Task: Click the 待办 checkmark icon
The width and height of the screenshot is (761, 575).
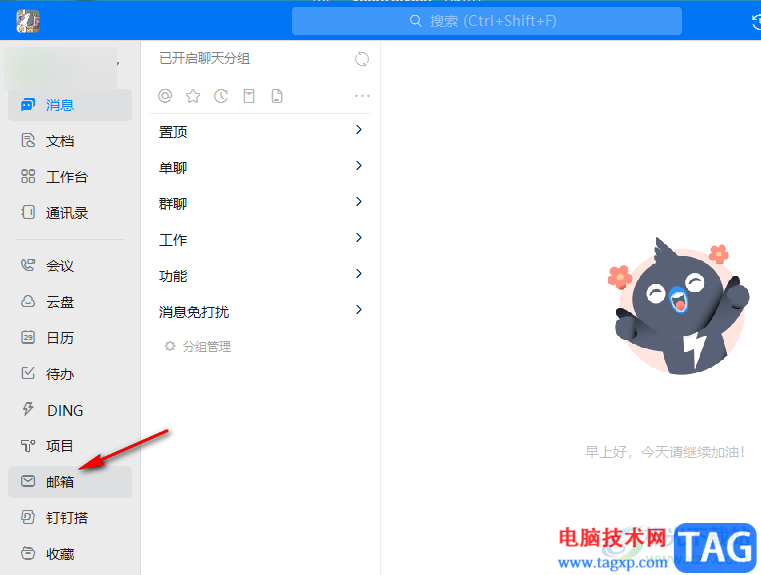Action: 28,373
